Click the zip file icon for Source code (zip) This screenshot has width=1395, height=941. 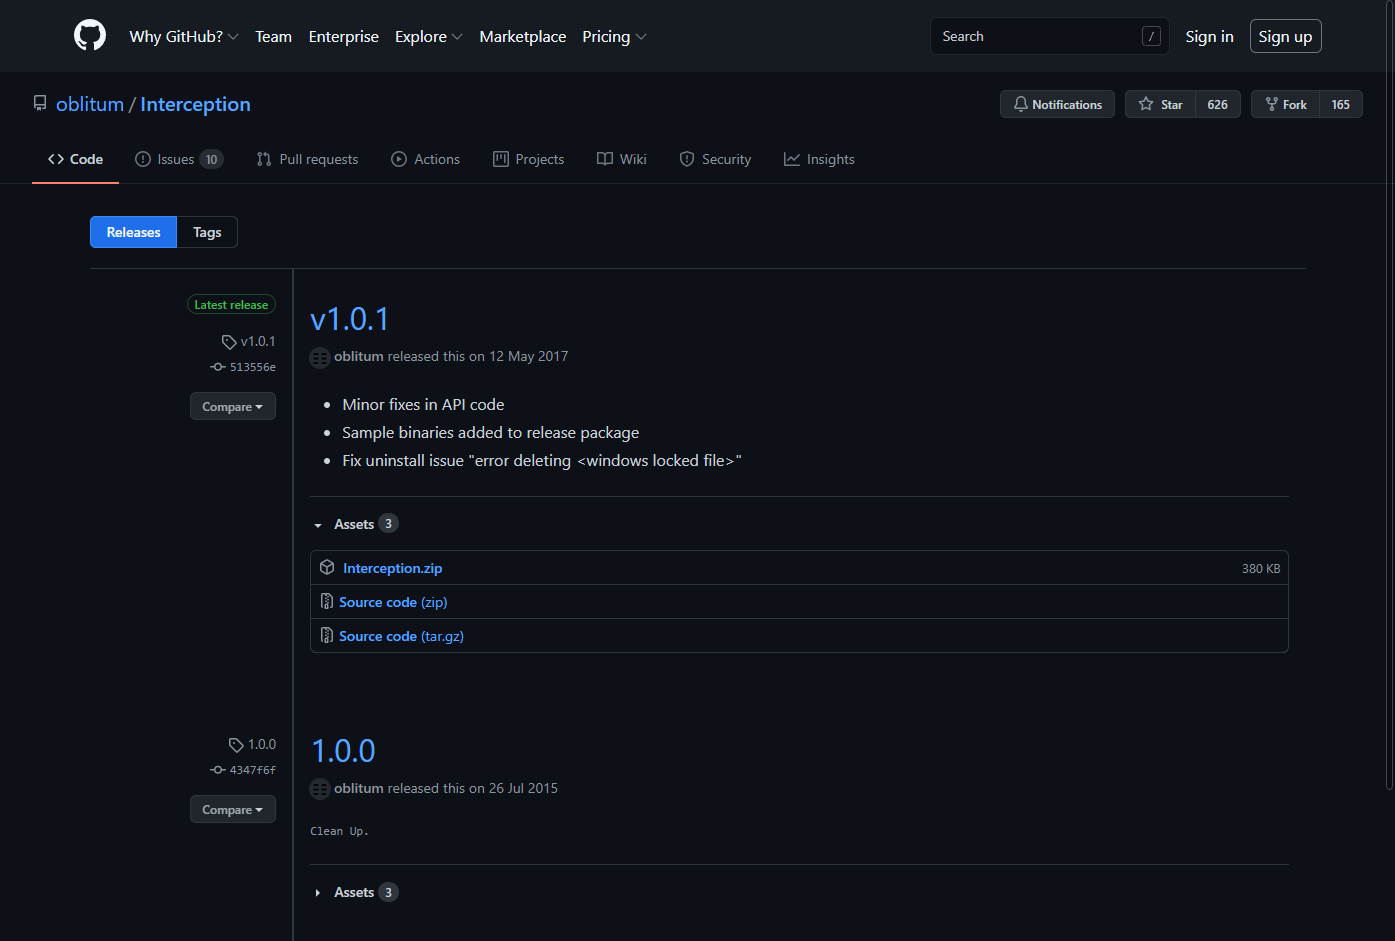327,601
